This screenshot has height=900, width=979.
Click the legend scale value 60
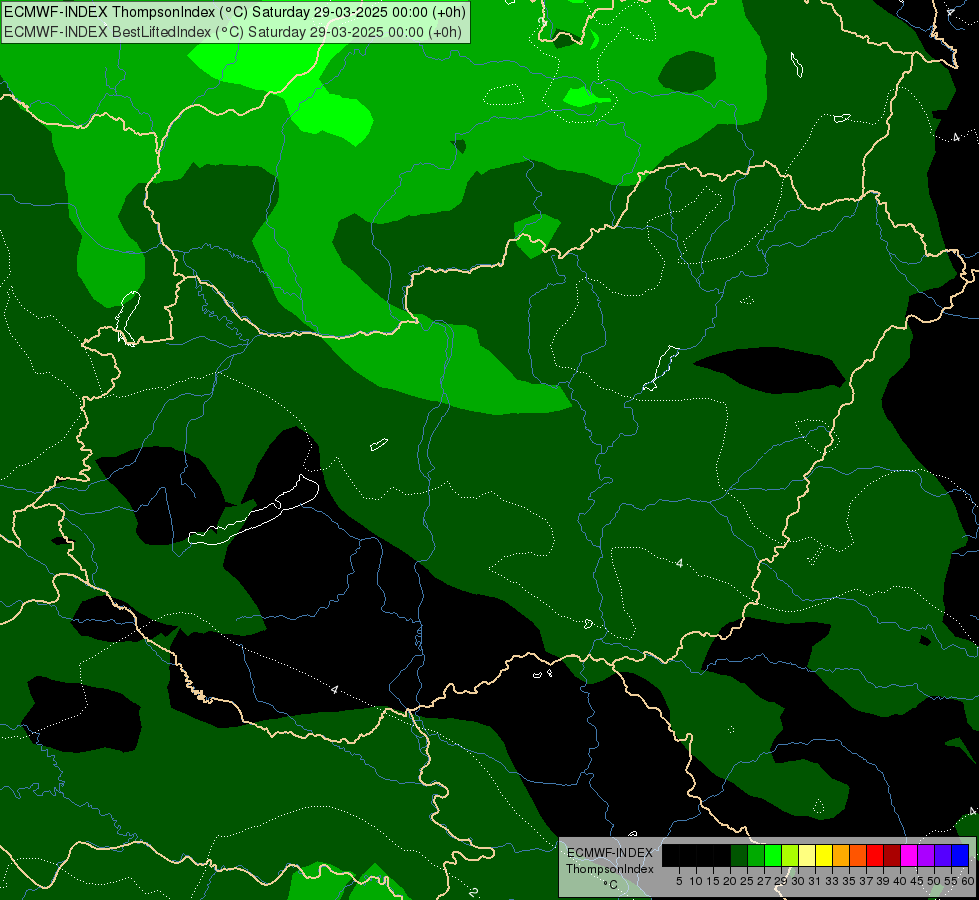pyautogui.click(x=968, y=881)
